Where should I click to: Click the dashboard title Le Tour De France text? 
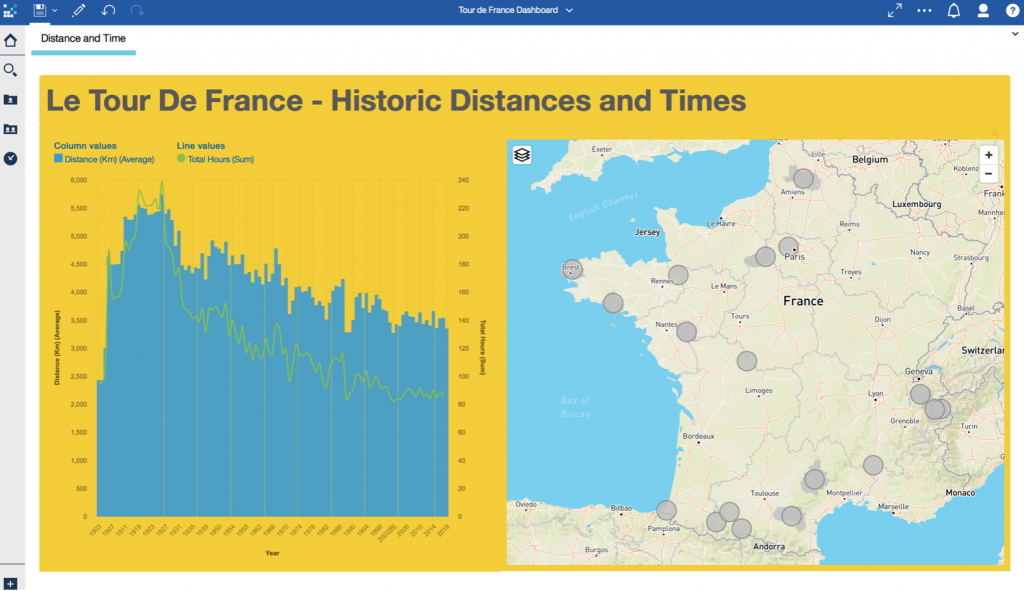coord(396,101)
